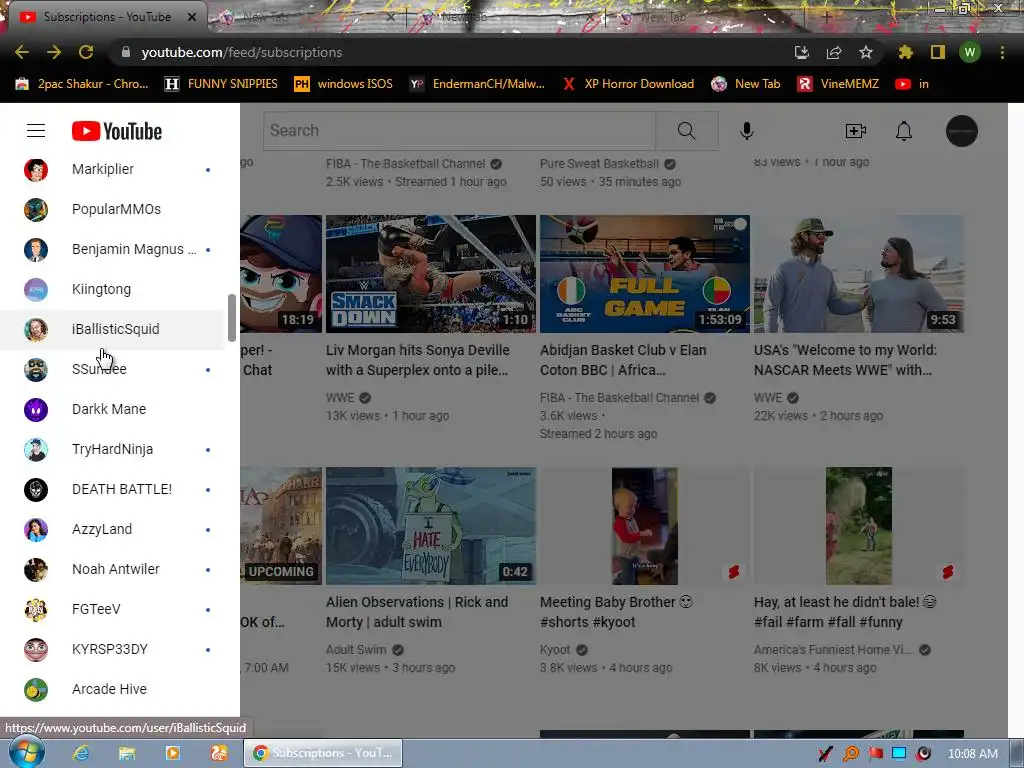Open VineMEMZ bookmark
The width and height of the screenshot is (1024, 768).
(x=839, y=84)
